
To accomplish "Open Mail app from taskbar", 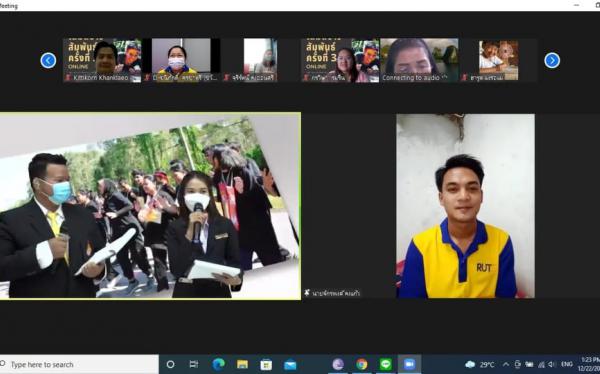I will [290, 365].
